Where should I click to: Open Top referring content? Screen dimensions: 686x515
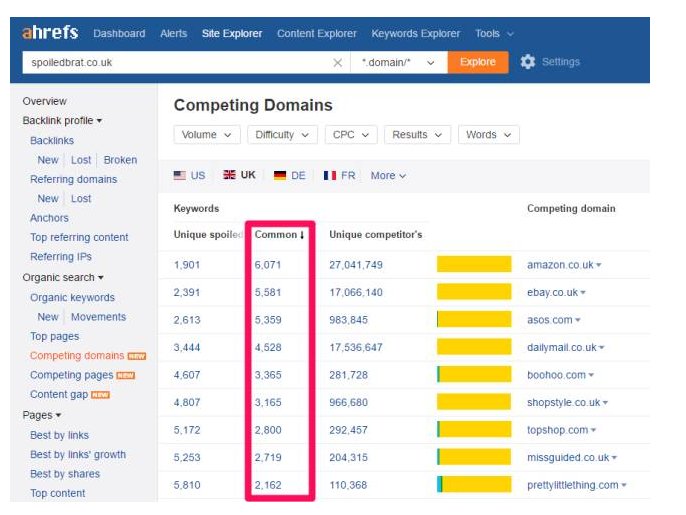[x=79, y=237]
